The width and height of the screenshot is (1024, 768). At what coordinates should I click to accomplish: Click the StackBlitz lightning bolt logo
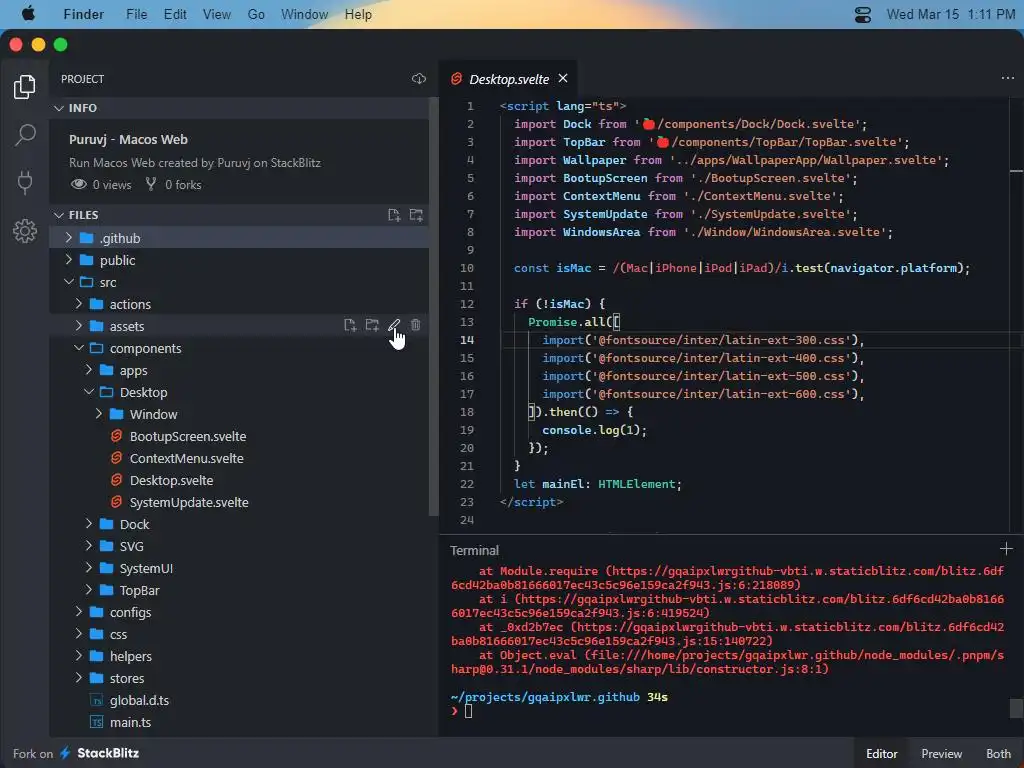pos(65,753)
